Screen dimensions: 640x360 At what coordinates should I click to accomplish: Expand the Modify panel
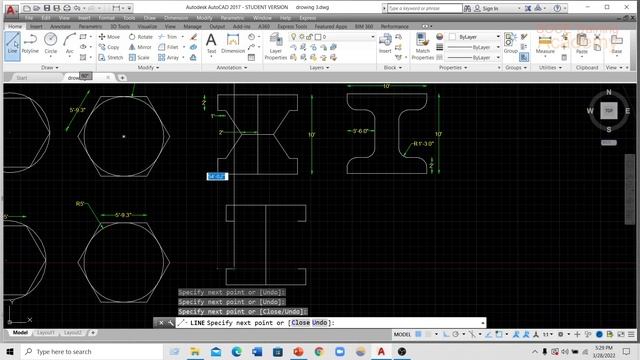(148, 67)
